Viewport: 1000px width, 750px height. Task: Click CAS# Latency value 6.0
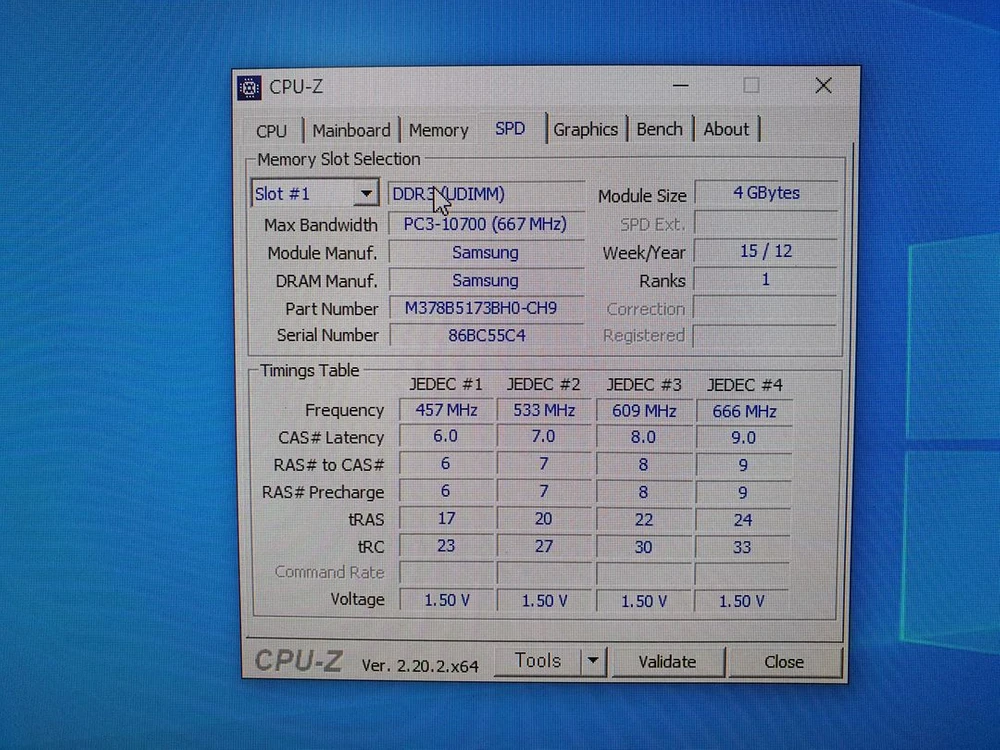coord(446,437)
